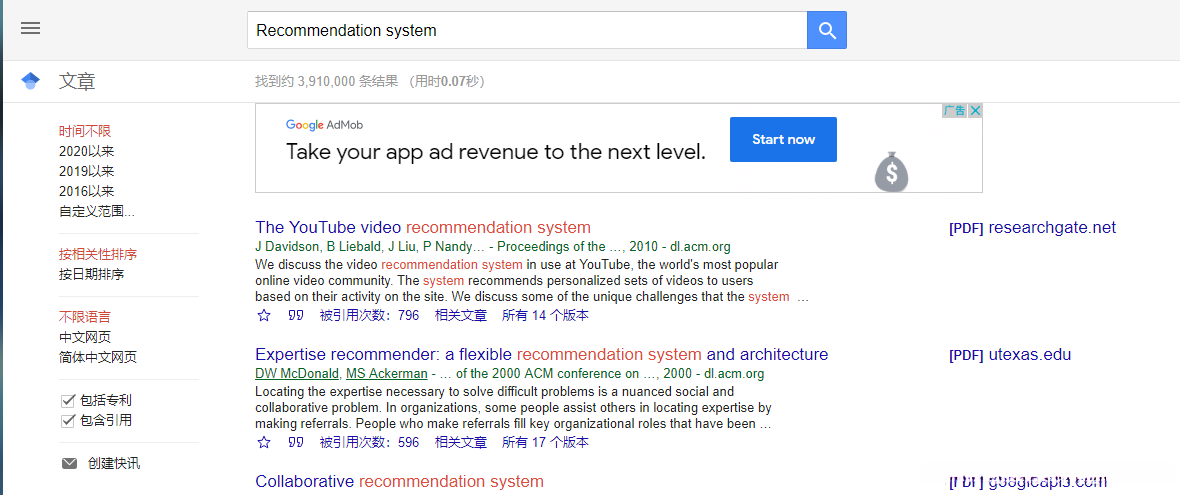Filter results to 2020以来
This screenshot has width=1180, height=495.
[87, 151]
